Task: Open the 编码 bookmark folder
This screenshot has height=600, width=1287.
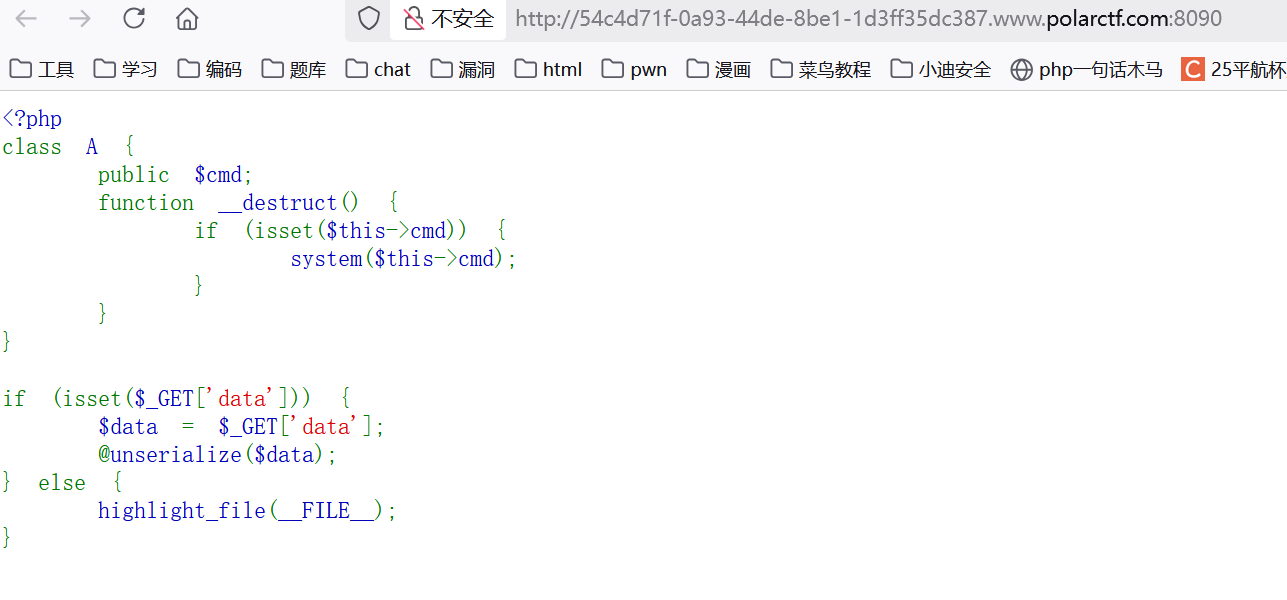Action: point(210,69)
